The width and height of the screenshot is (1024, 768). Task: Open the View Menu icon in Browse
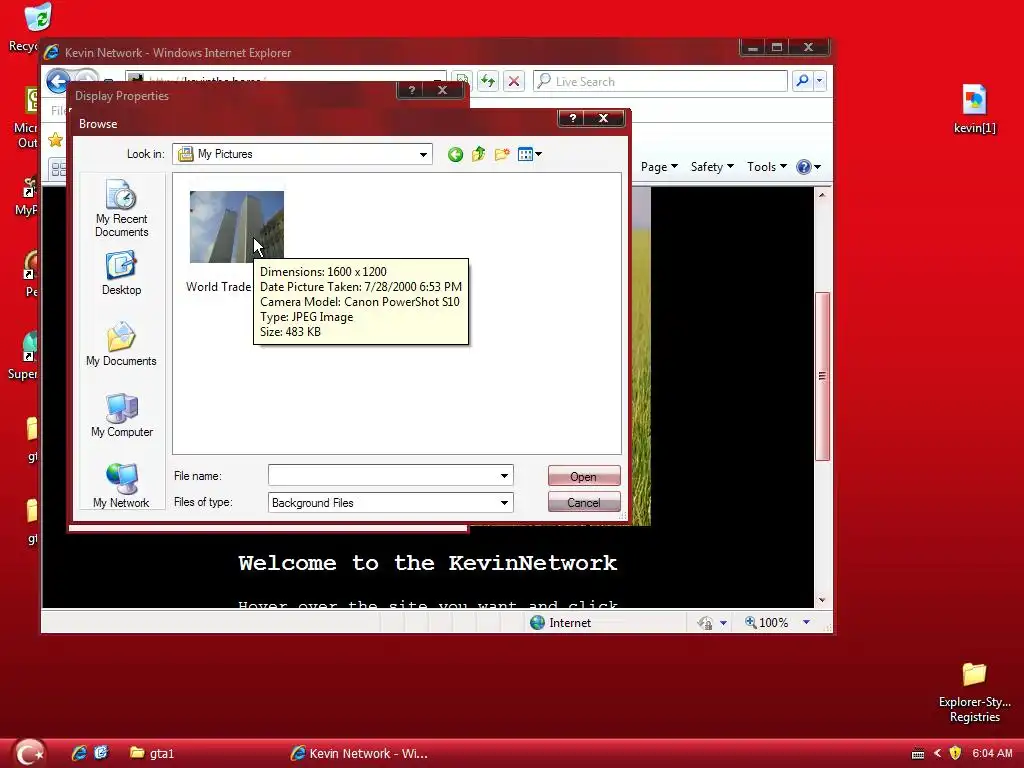530,154
